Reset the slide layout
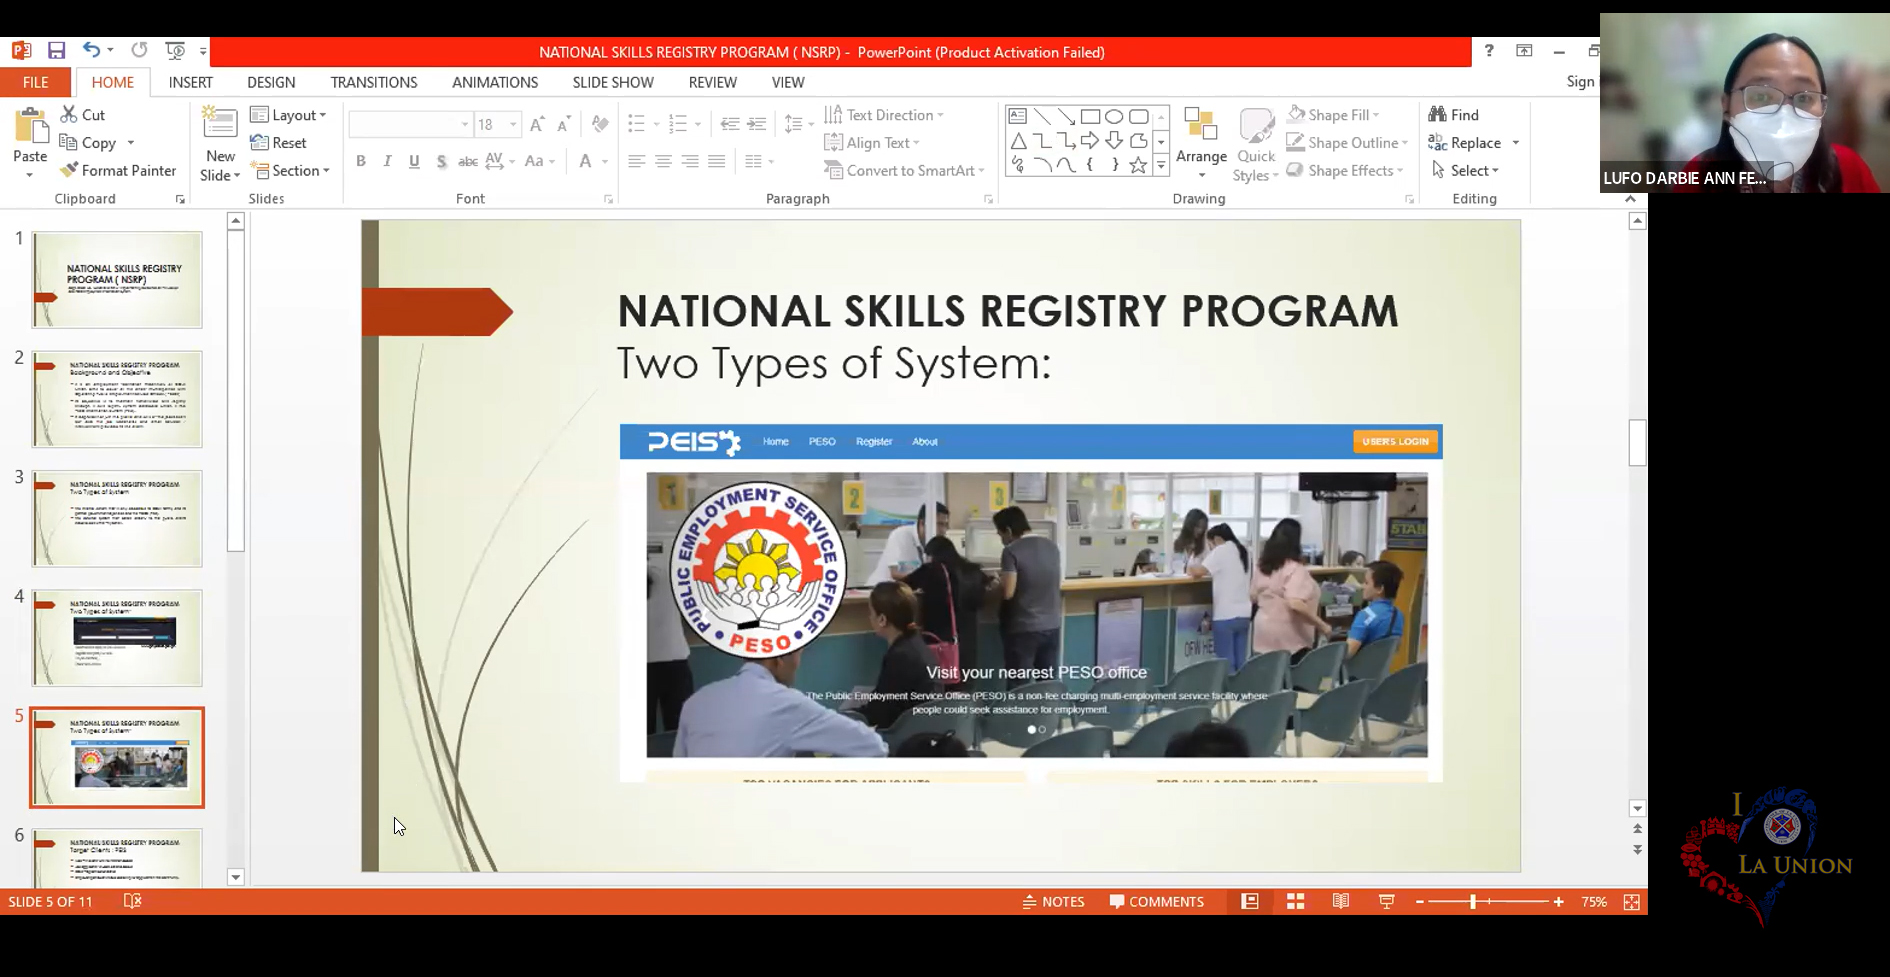 click(278, 143)
